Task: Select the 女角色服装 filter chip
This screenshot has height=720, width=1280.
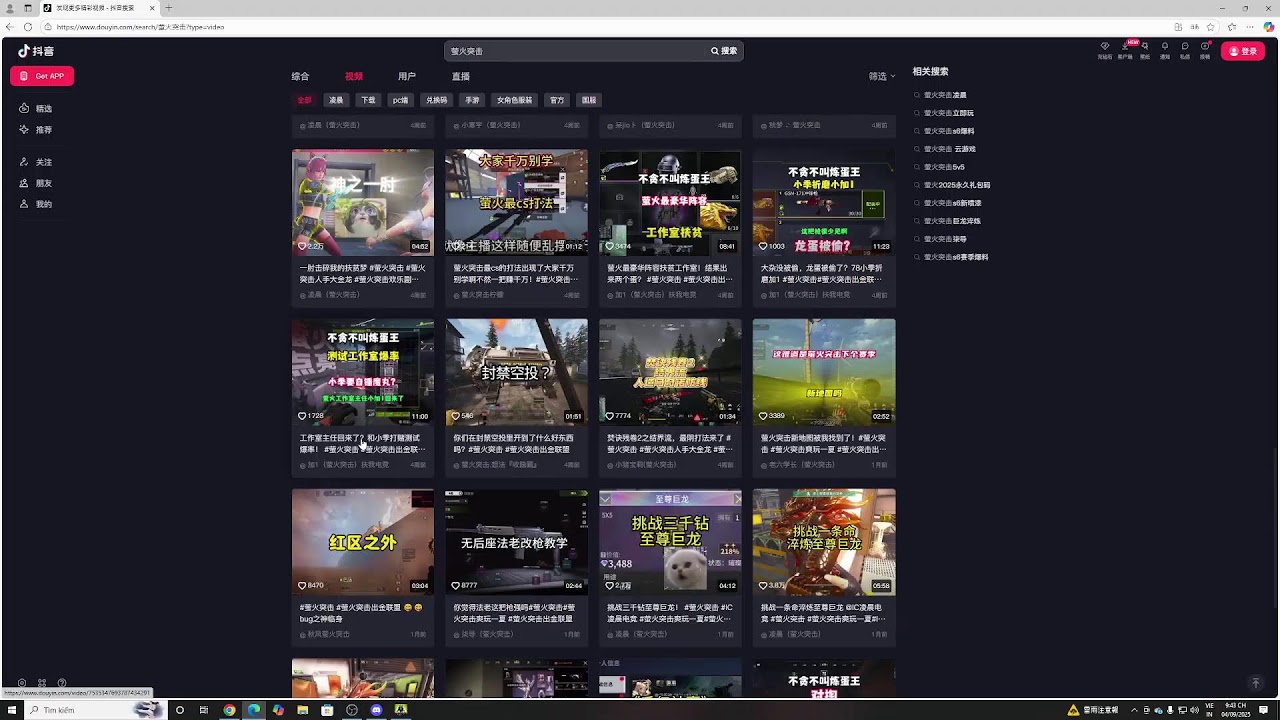Action: (x=514, y=100)
